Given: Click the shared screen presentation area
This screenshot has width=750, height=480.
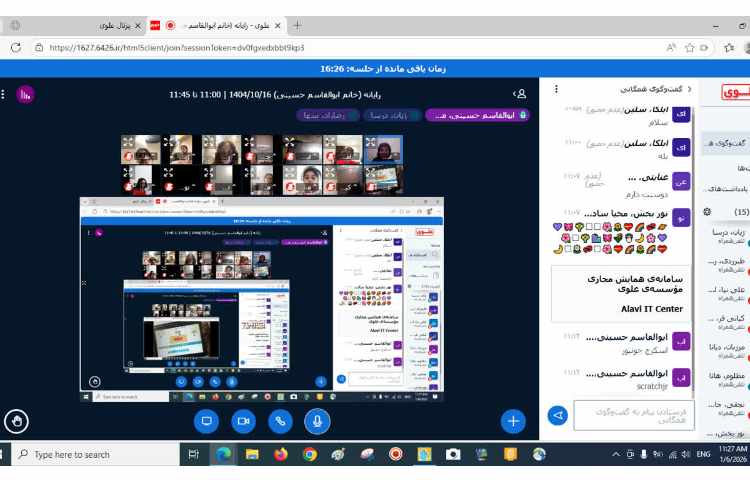Looking at the screenshot, I should pos(262,299).
